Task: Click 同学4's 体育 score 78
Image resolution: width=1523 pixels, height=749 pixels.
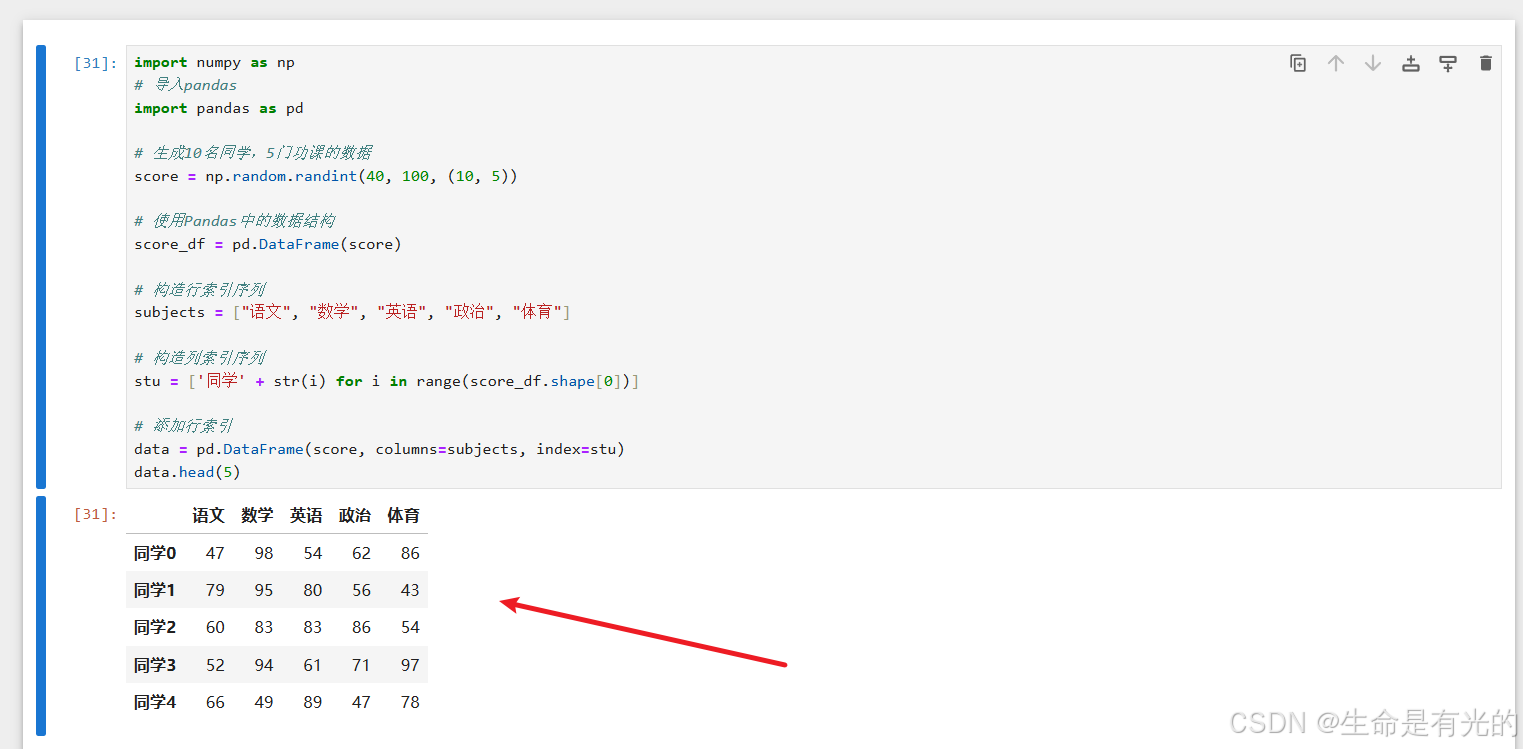Action: pos(410,702)
